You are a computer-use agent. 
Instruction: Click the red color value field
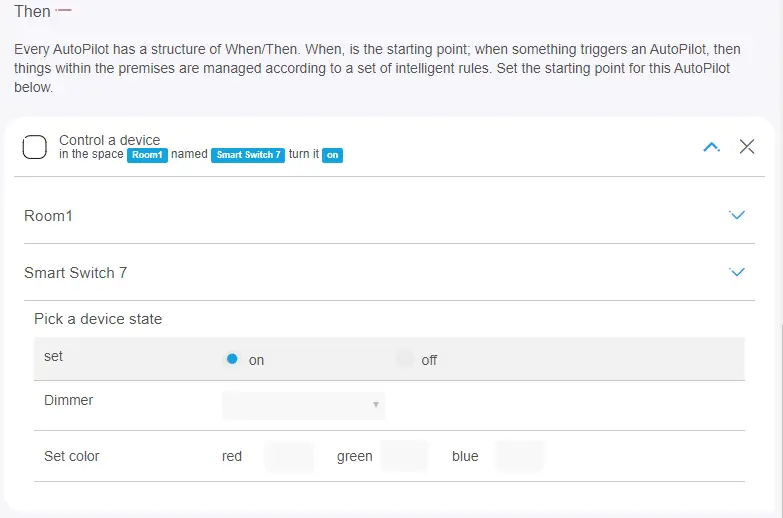(289, 456)
